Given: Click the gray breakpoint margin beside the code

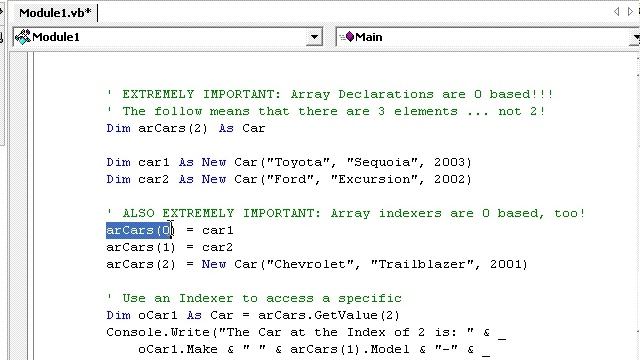Looking at the screenshot, I should pyautogui.click(x=18, y=206).
